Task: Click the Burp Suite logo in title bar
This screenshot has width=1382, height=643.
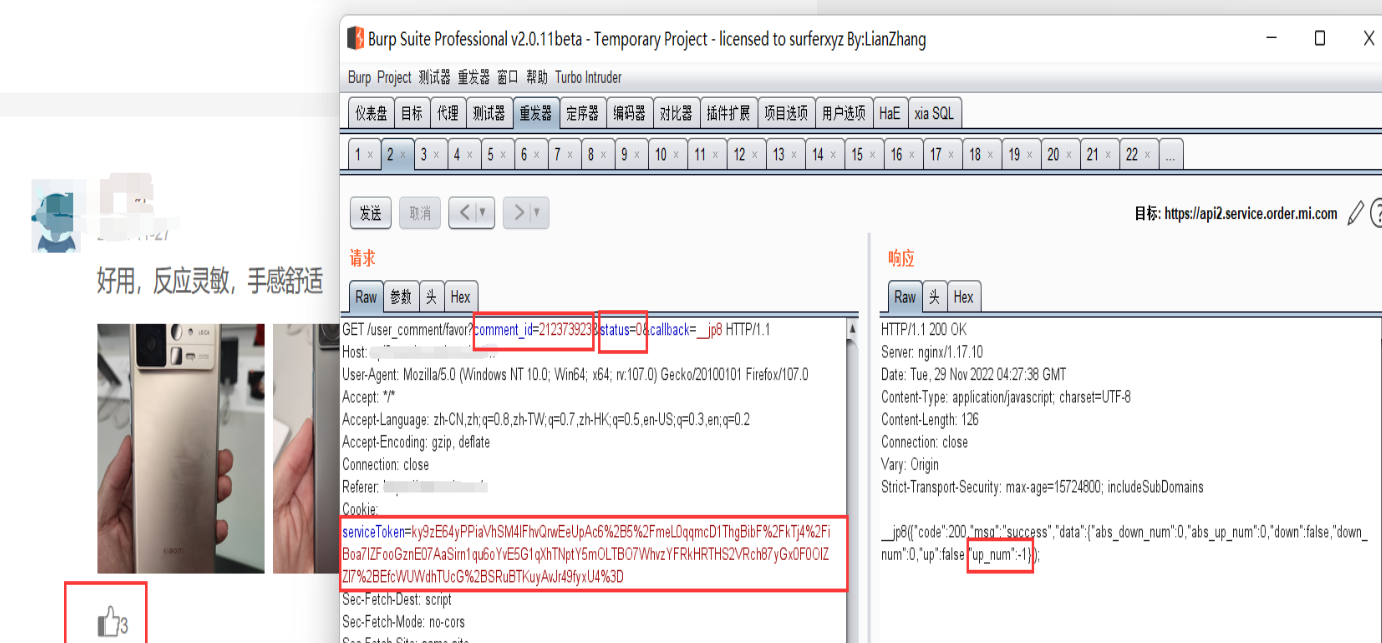Action: click(355, 39)
